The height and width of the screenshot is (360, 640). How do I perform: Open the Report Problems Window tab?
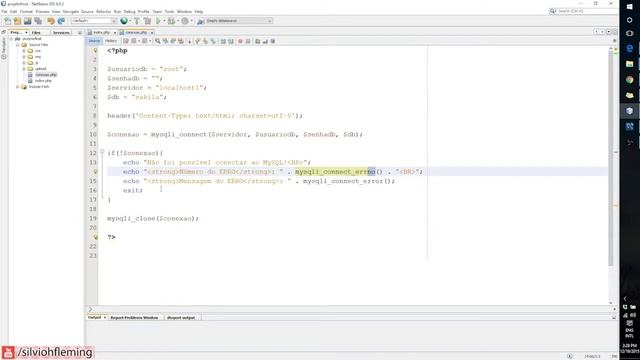[x=134, y=318]
